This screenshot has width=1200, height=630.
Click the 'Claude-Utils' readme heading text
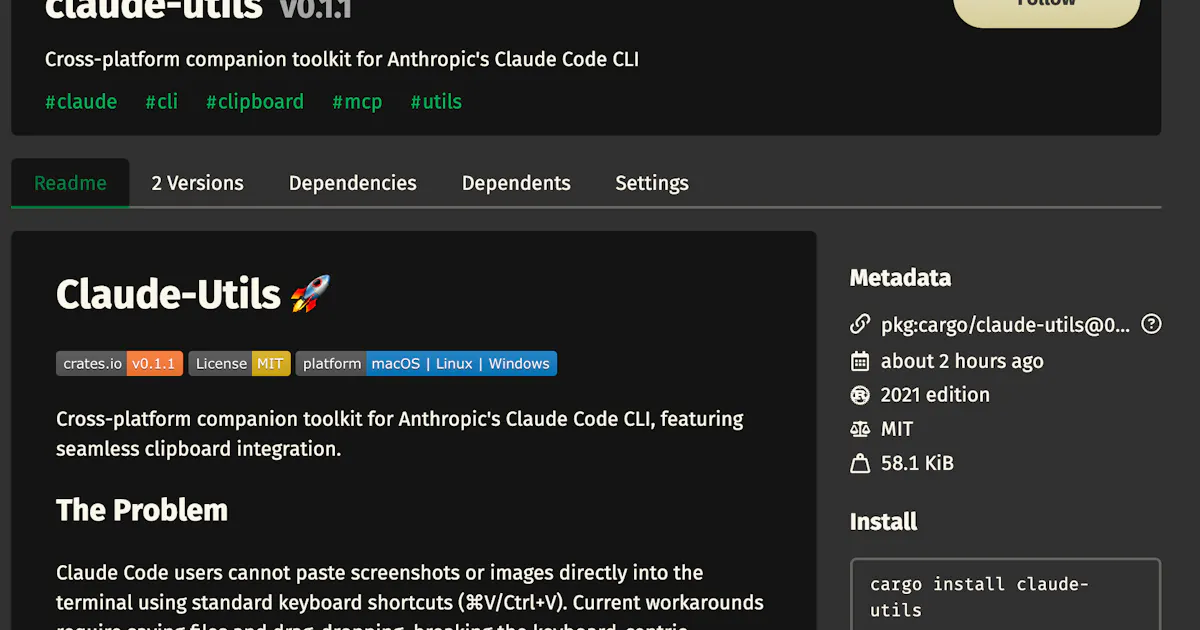[168, 294]
